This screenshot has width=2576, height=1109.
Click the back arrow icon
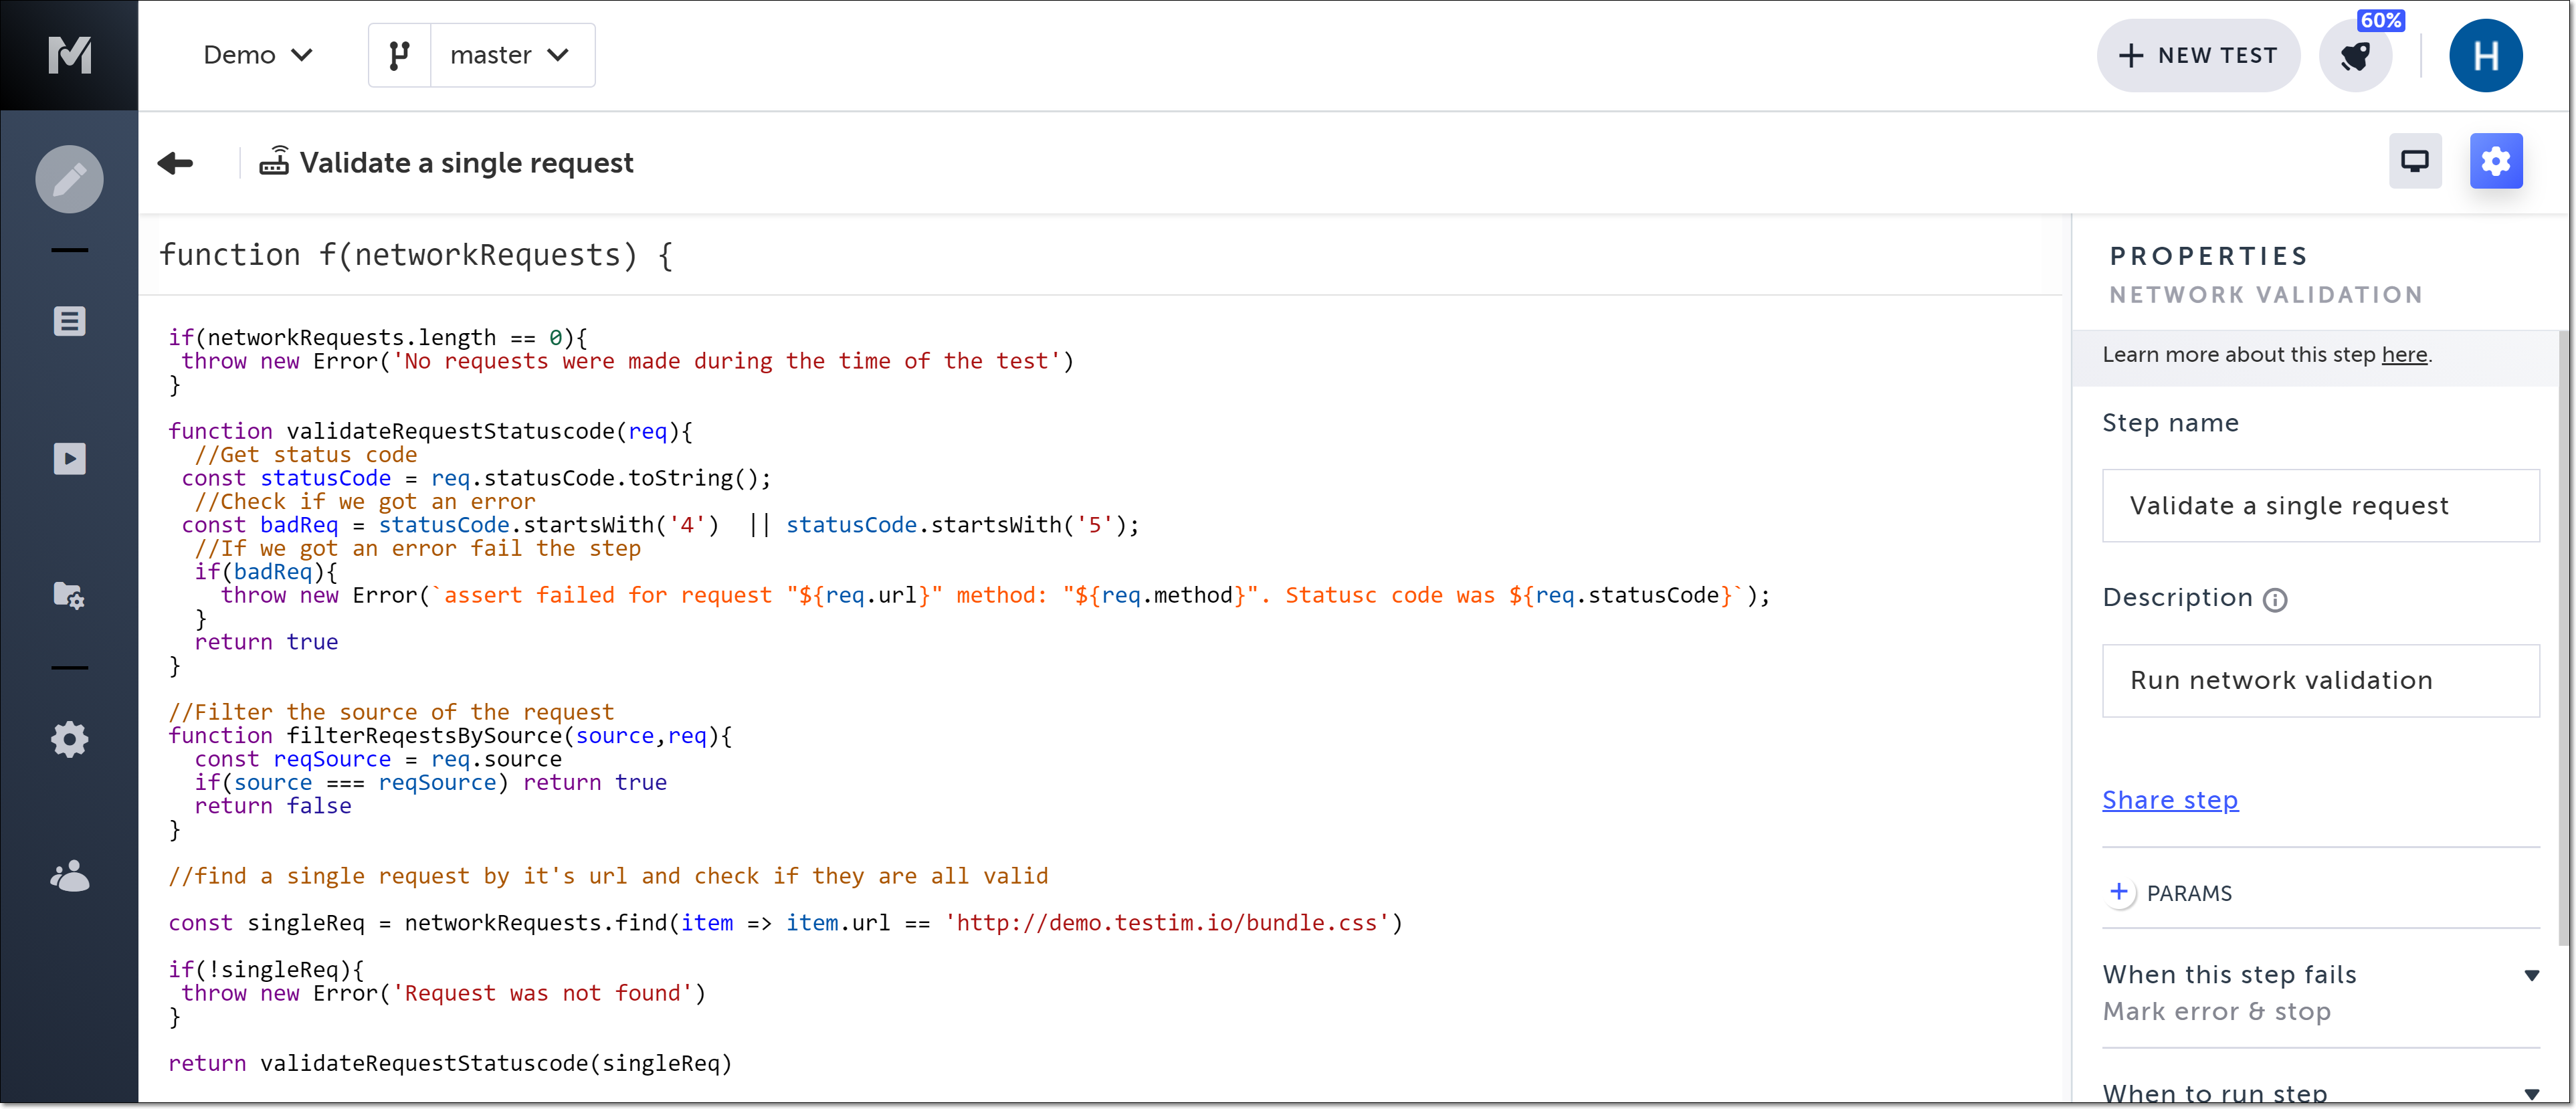(175, 163)
